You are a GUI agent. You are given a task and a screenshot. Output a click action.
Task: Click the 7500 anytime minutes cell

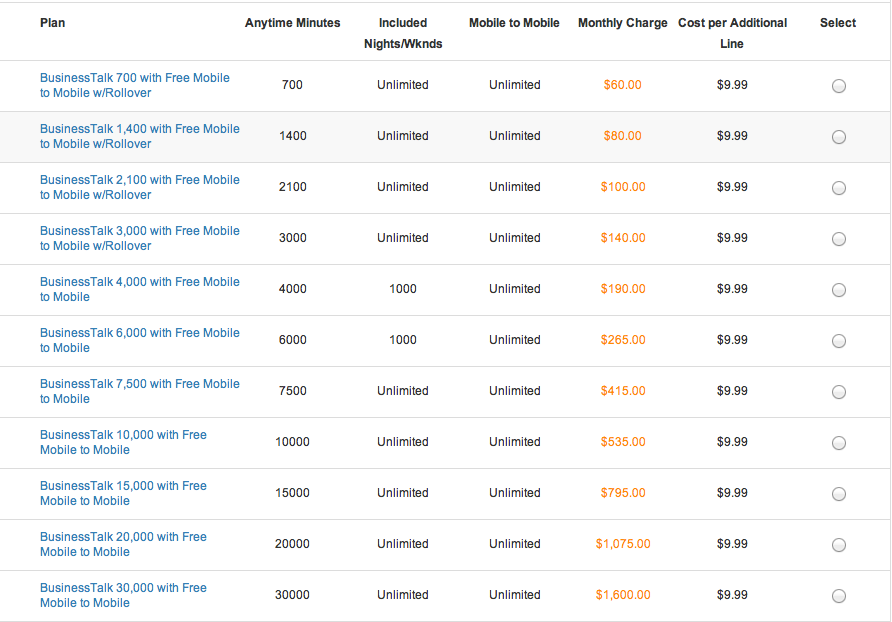[292, 391]
